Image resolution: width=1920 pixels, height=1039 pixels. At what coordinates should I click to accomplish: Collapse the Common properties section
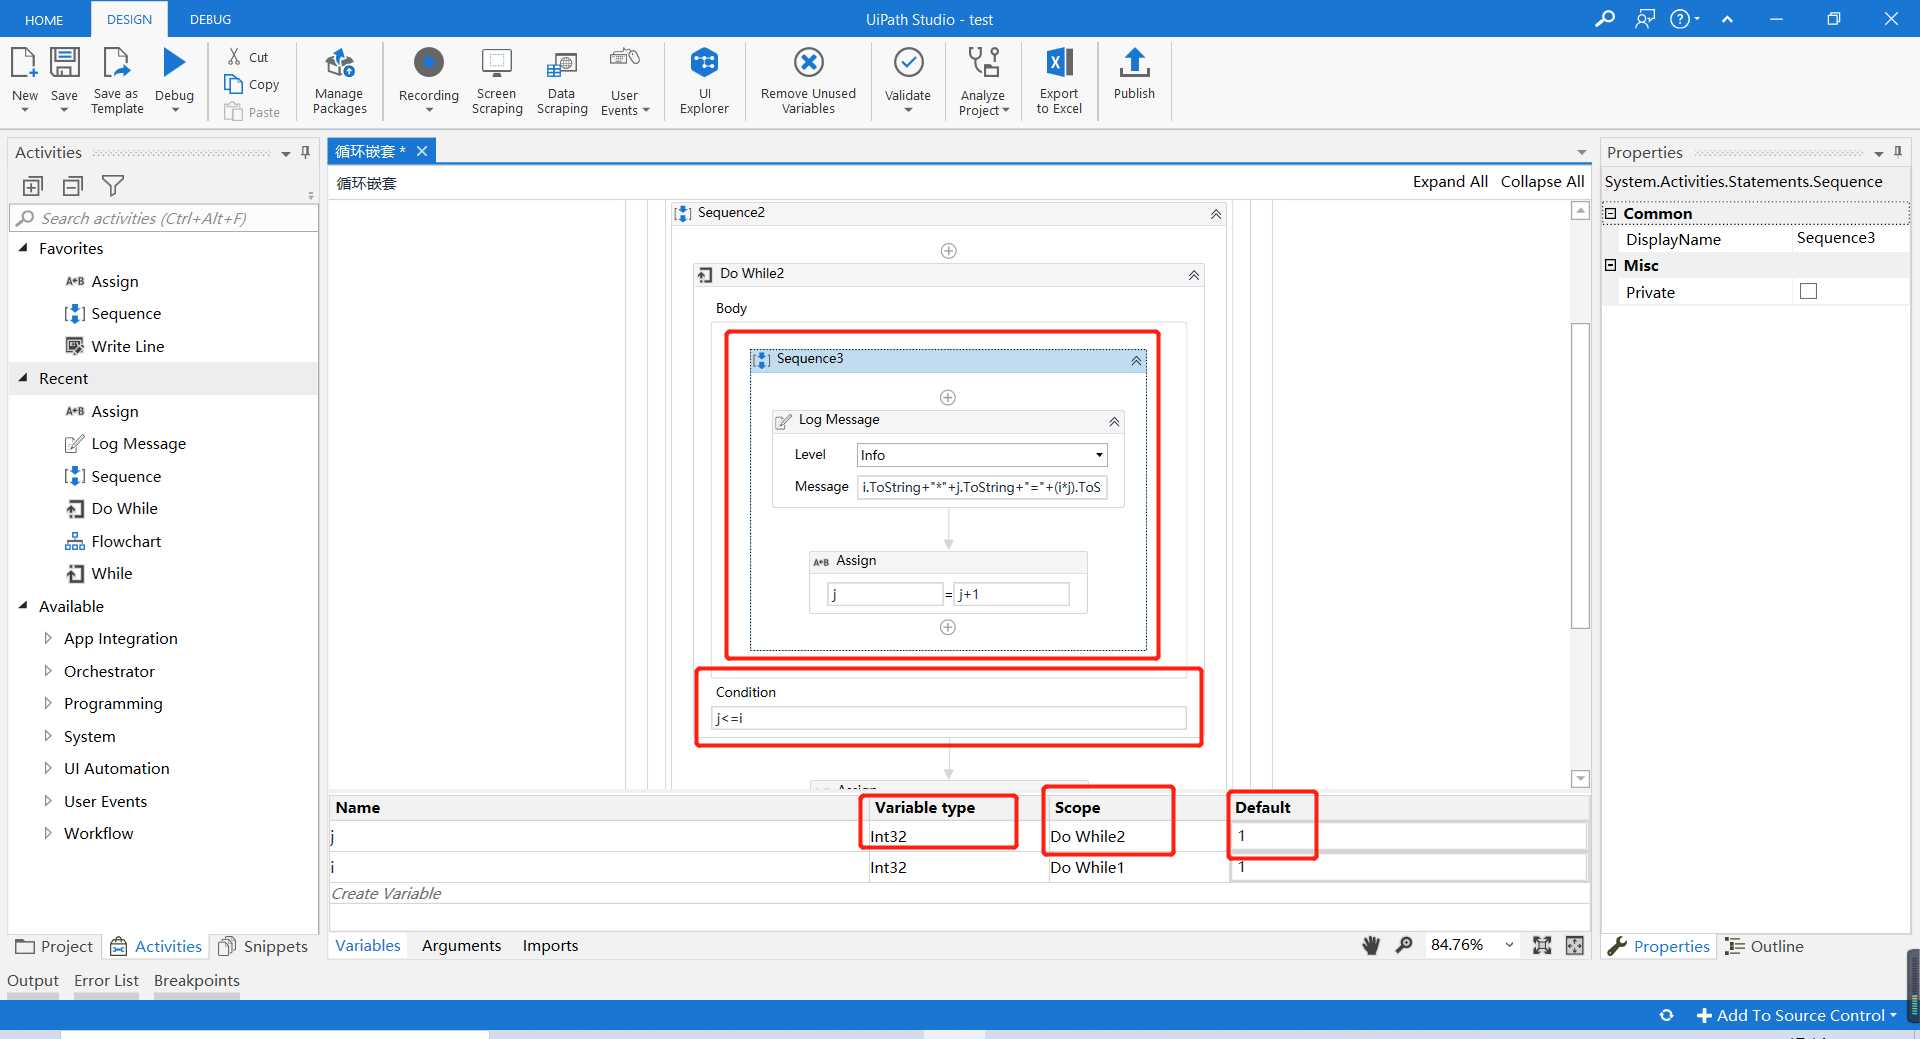(x=1611, y=213)
